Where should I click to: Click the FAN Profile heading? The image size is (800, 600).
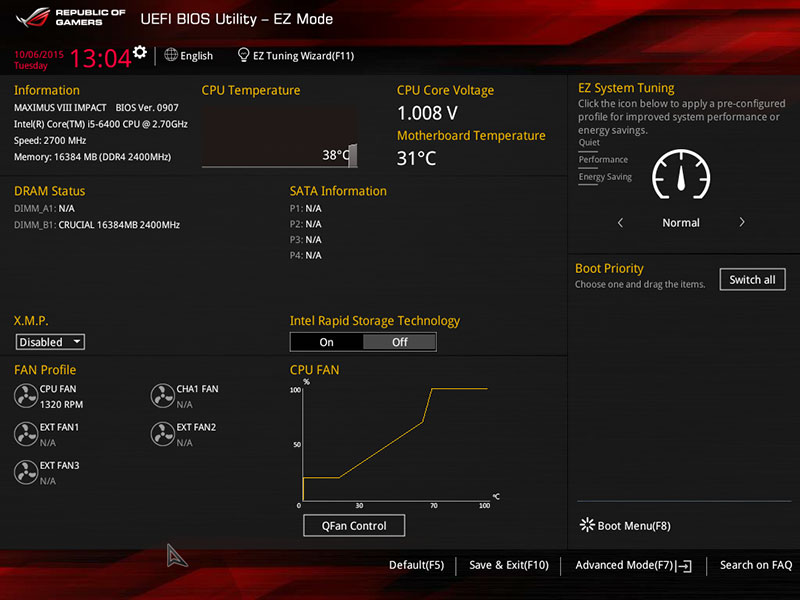coord(45,370)
